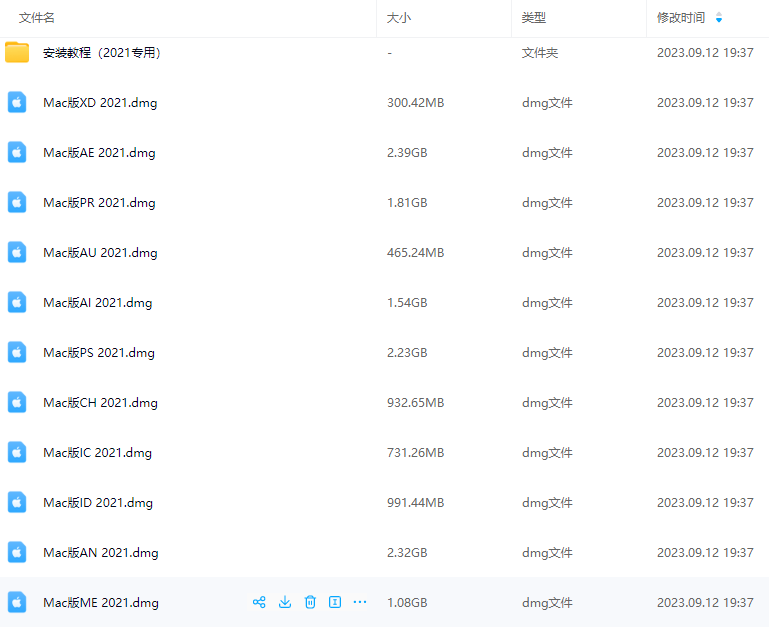This screenshot has width=769, height=627.
Task: Click the Mac版PS 2021.dmg file icon
Action: coord(17,352)
